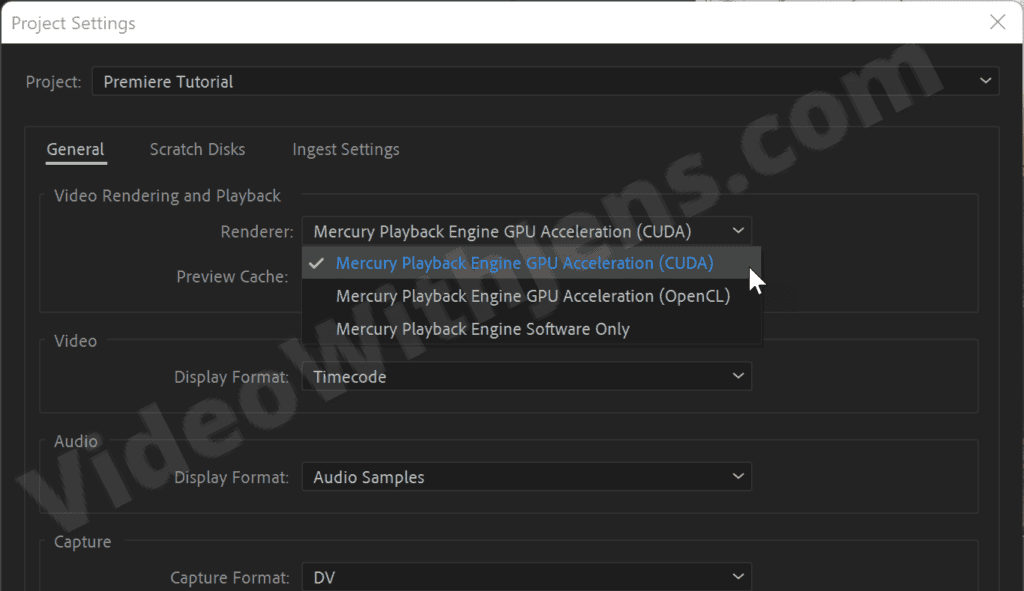Open the Scratch Disks tab
The height and width of the screenshot is (591, 1024).
(197, 150)
